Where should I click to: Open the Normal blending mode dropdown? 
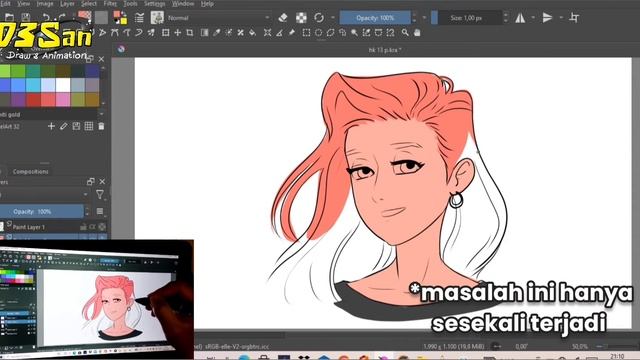[x=218, y=18]
